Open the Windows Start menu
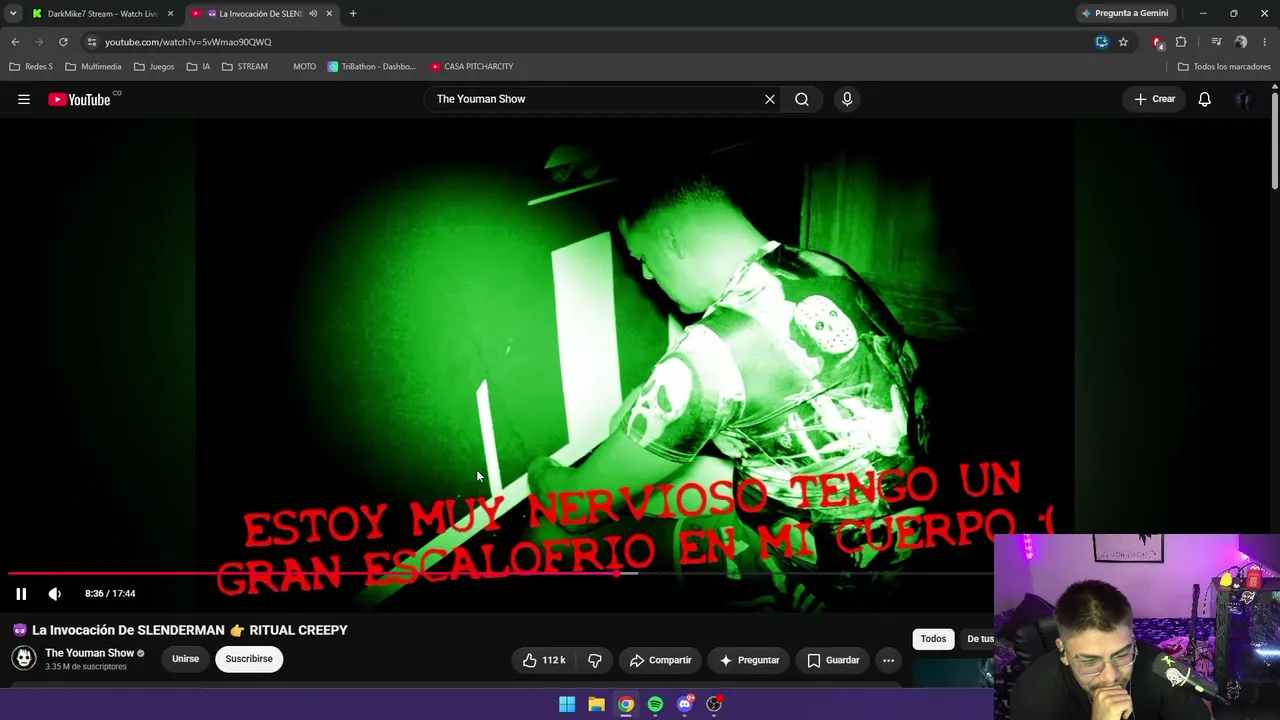1280x720 pixels. pyautogui.click(x=567, y=704)
